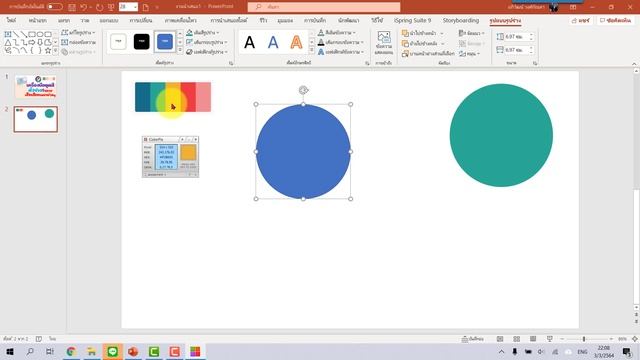The image size is (640, 360).
Task: Apply the blue WordArt letter A style
Action: pos(273,42)
